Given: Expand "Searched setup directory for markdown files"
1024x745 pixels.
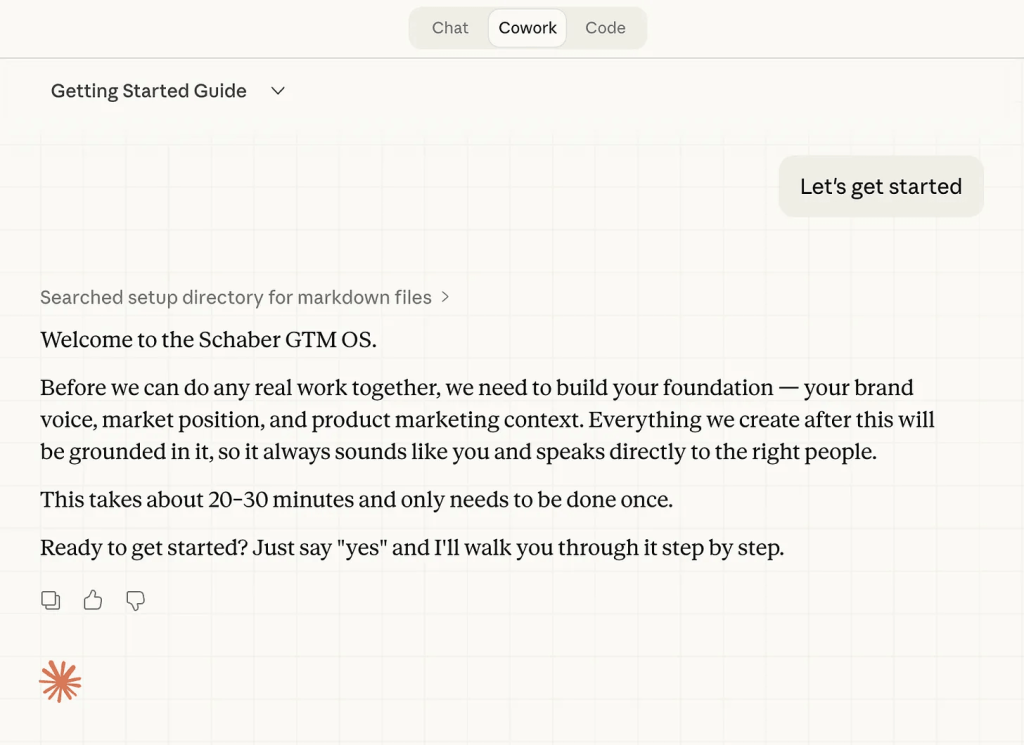Looking at the screenshot, I should point(236,297).
